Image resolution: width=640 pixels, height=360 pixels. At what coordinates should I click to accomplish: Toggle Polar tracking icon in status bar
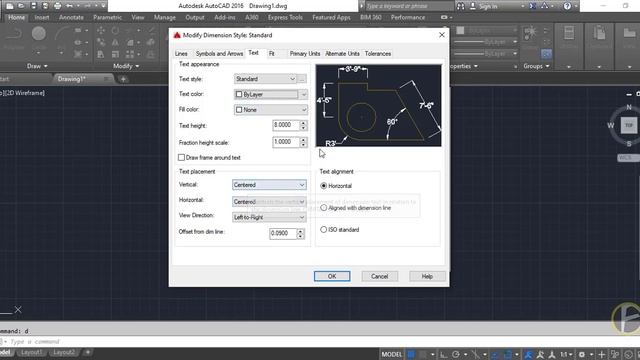click(456, 354)
